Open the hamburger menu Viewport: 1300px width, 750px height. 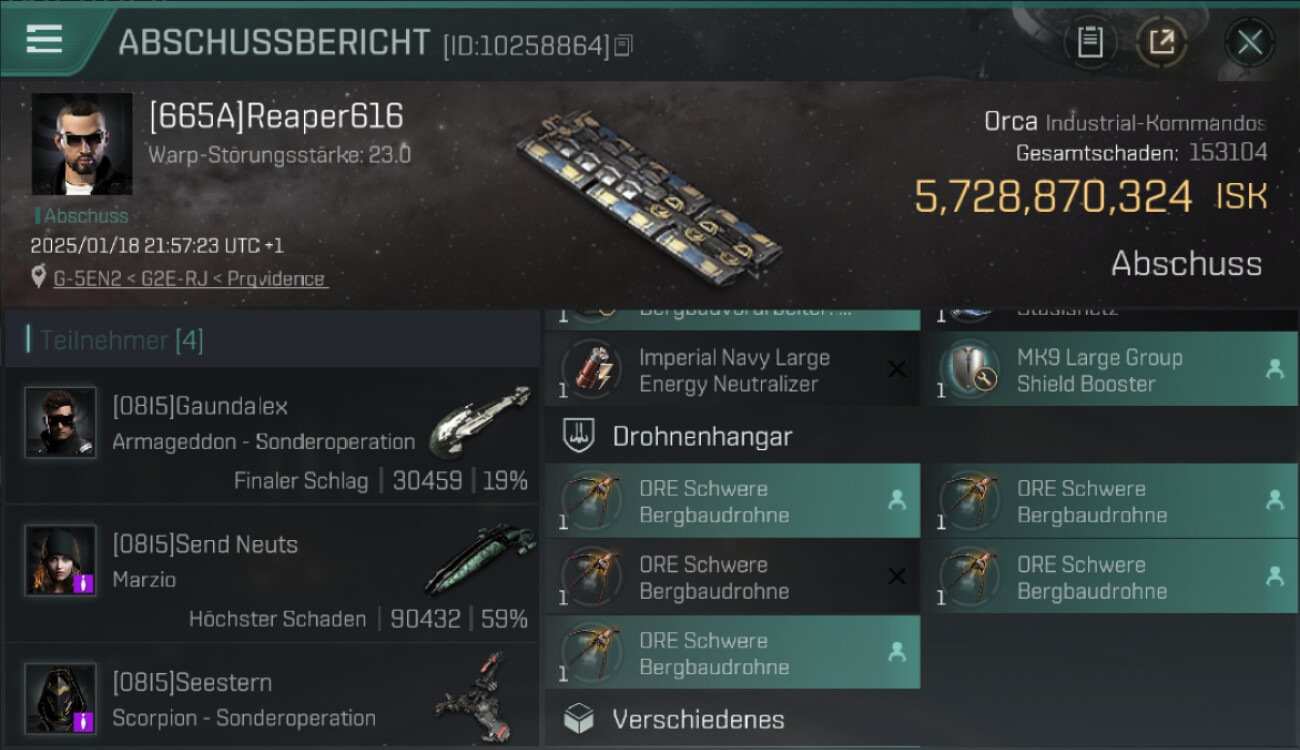44,39
